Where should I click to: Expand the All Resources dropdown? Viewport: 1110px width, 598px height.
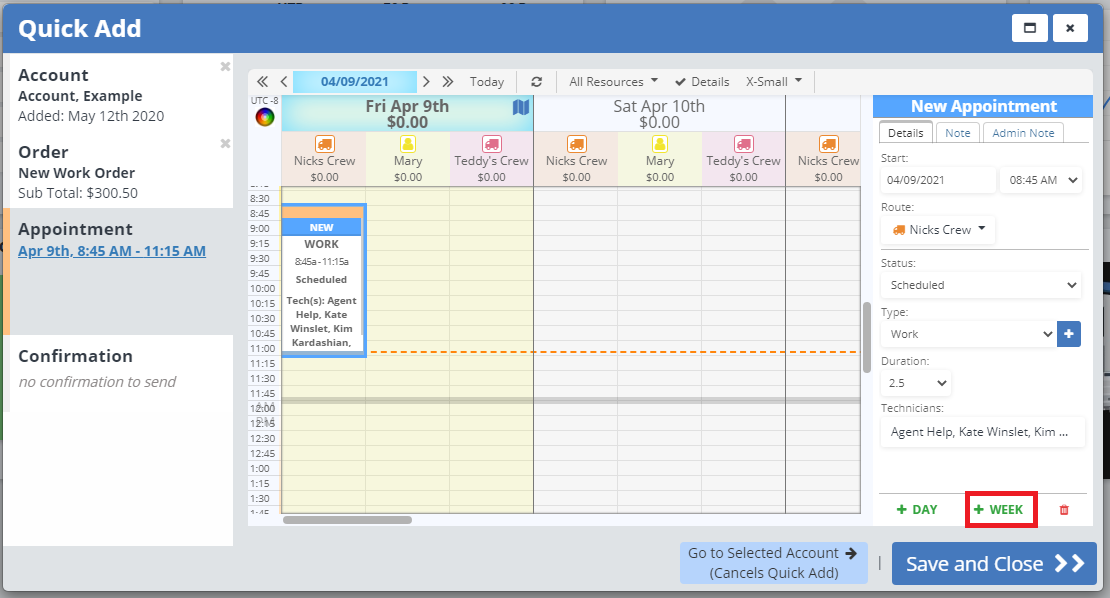click(613, 82)
